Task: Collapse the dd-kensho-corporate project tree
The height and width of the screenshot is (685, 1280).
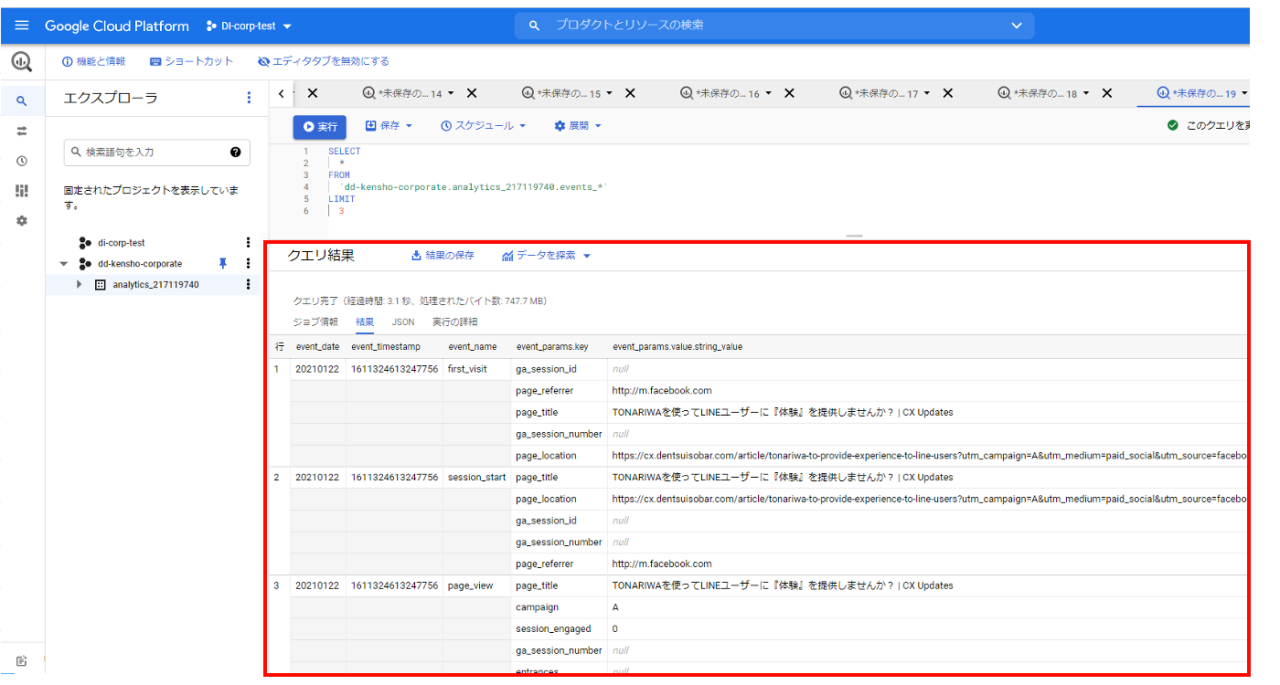Action: [64, 264]
